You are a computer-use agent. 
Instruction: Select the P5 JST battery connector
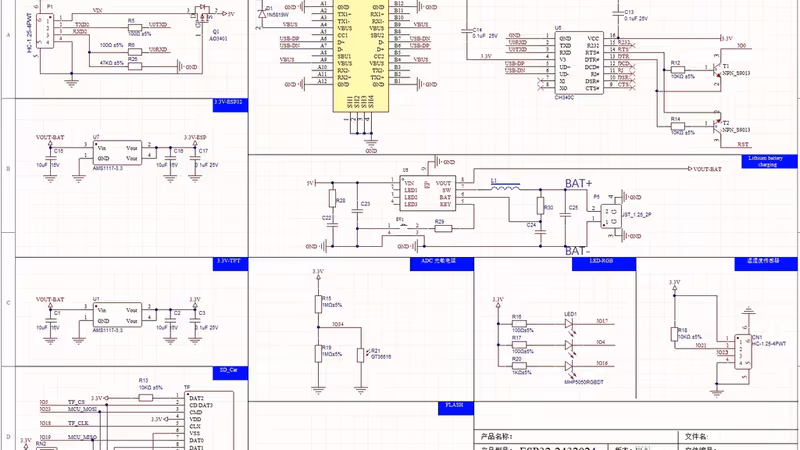point(611,216)
